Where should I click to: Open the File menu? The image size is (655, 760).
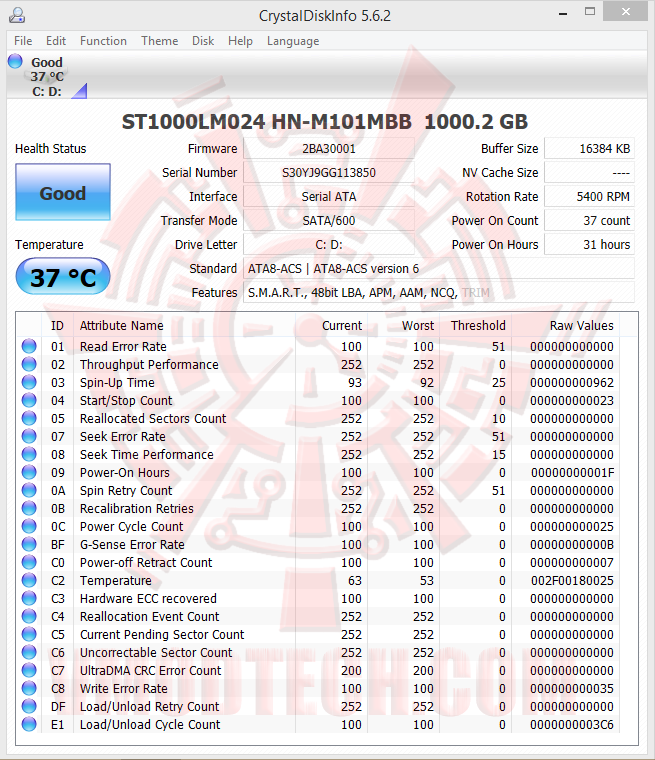click(x=23, y=41)
